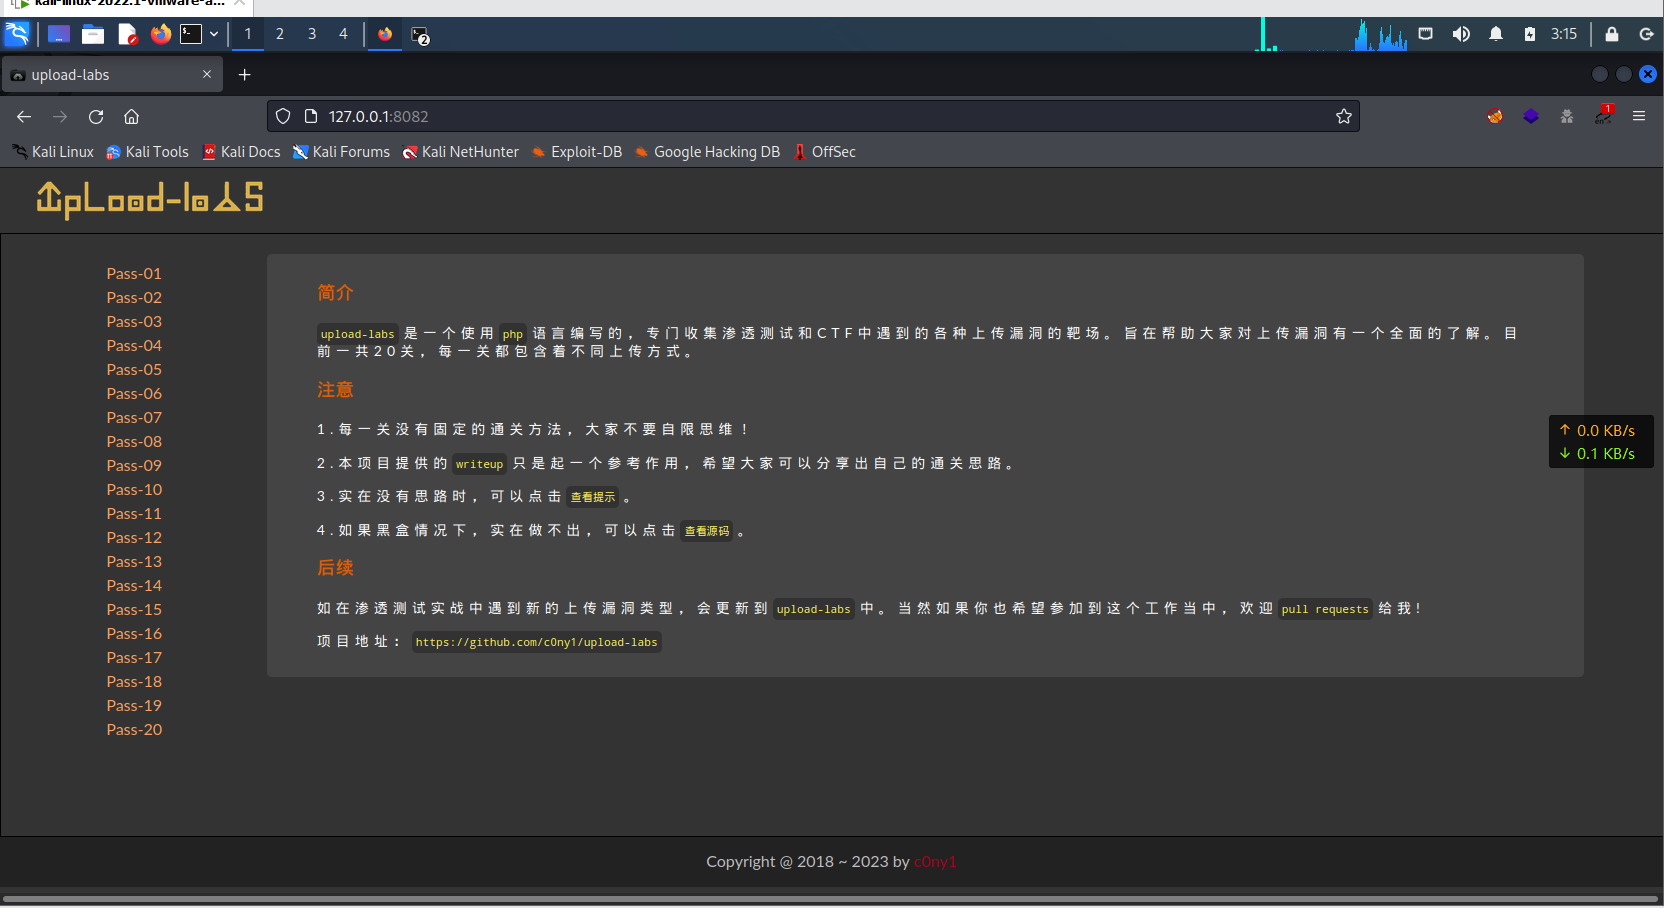Open the Exploit-DB bookmark
Screen dimensions: 1664x908
pos(576,152)
